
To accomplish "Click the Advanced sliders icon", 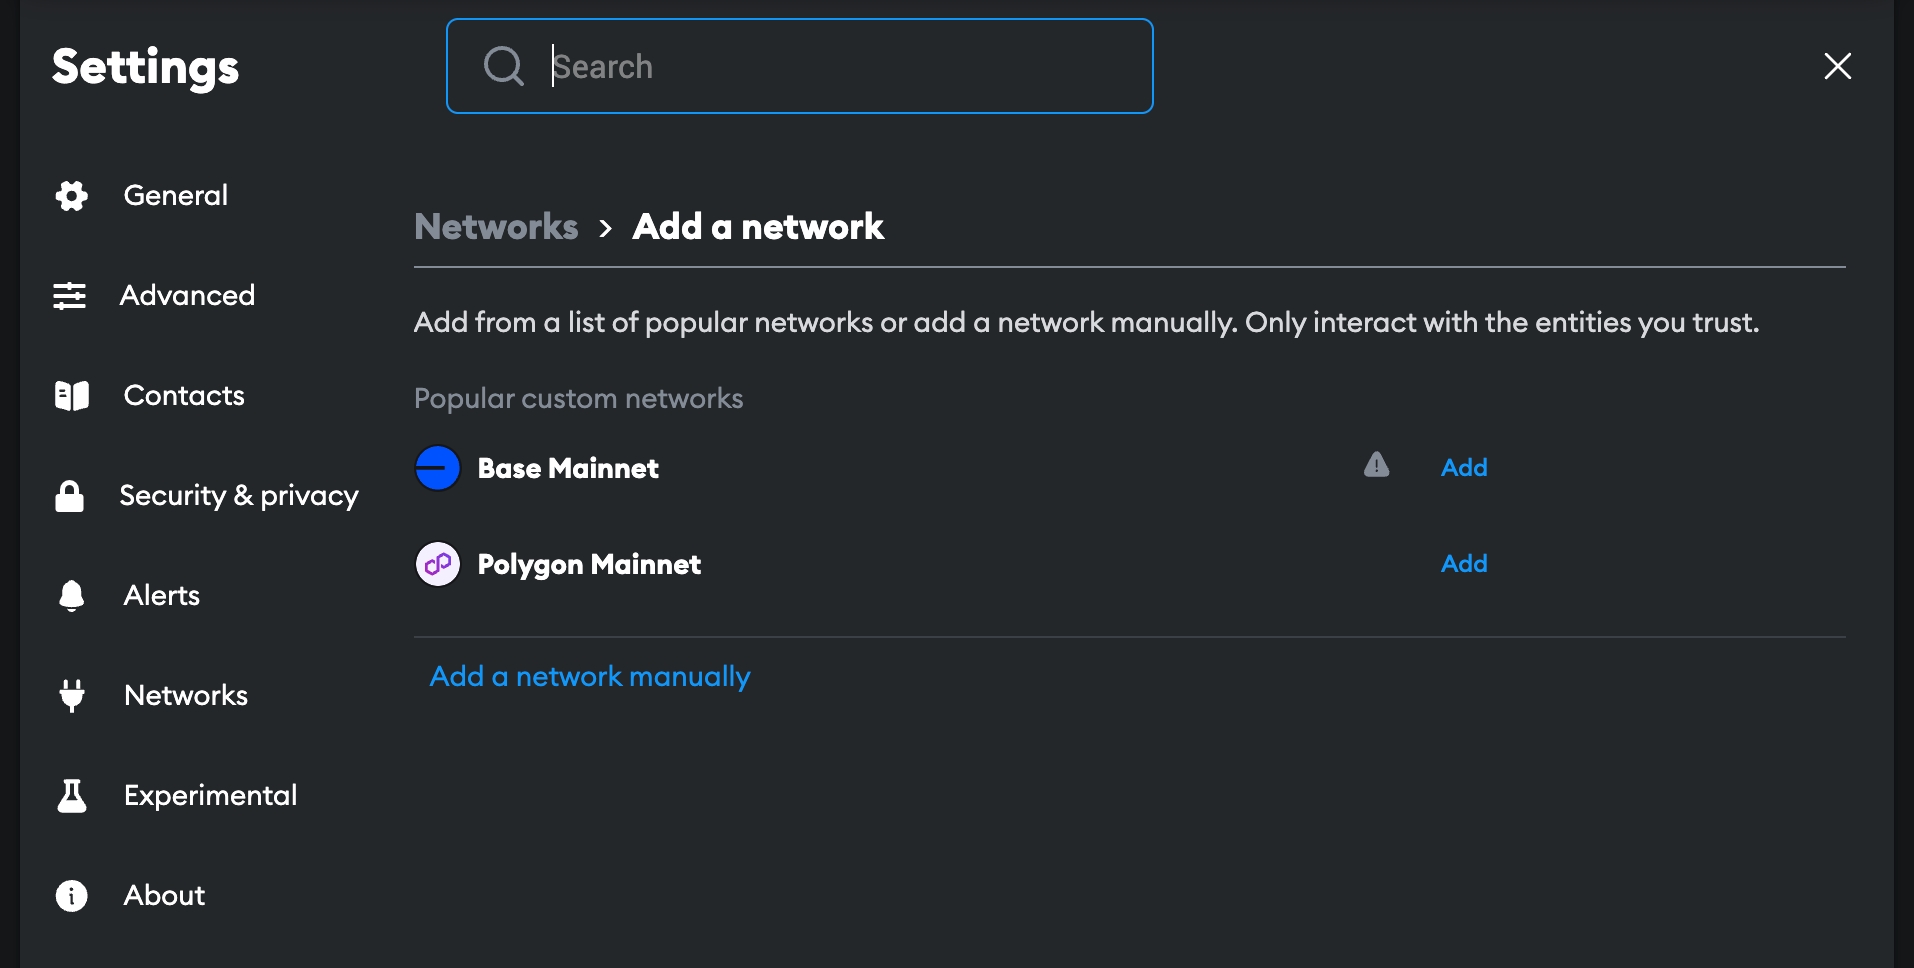I will [70, 296].
